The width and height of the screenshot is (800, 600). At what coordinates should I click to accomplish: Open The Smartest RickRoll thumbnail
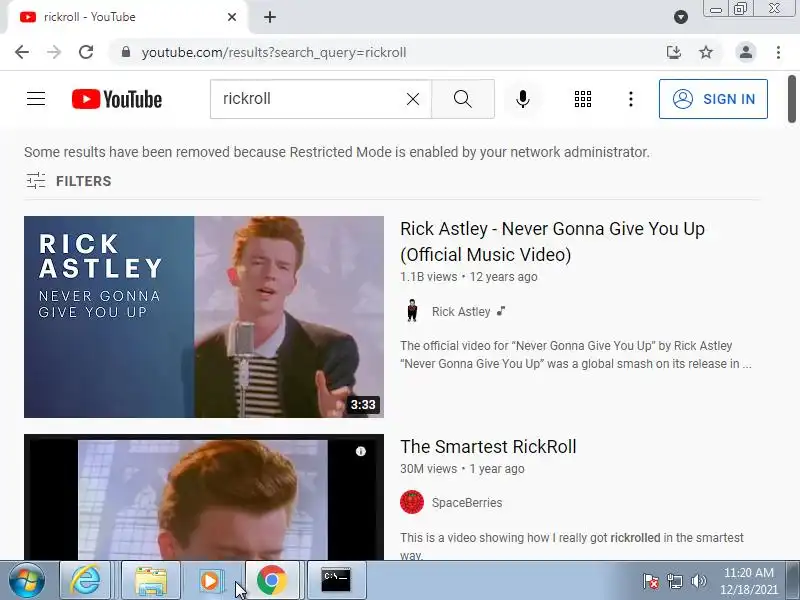coord(204,497)
